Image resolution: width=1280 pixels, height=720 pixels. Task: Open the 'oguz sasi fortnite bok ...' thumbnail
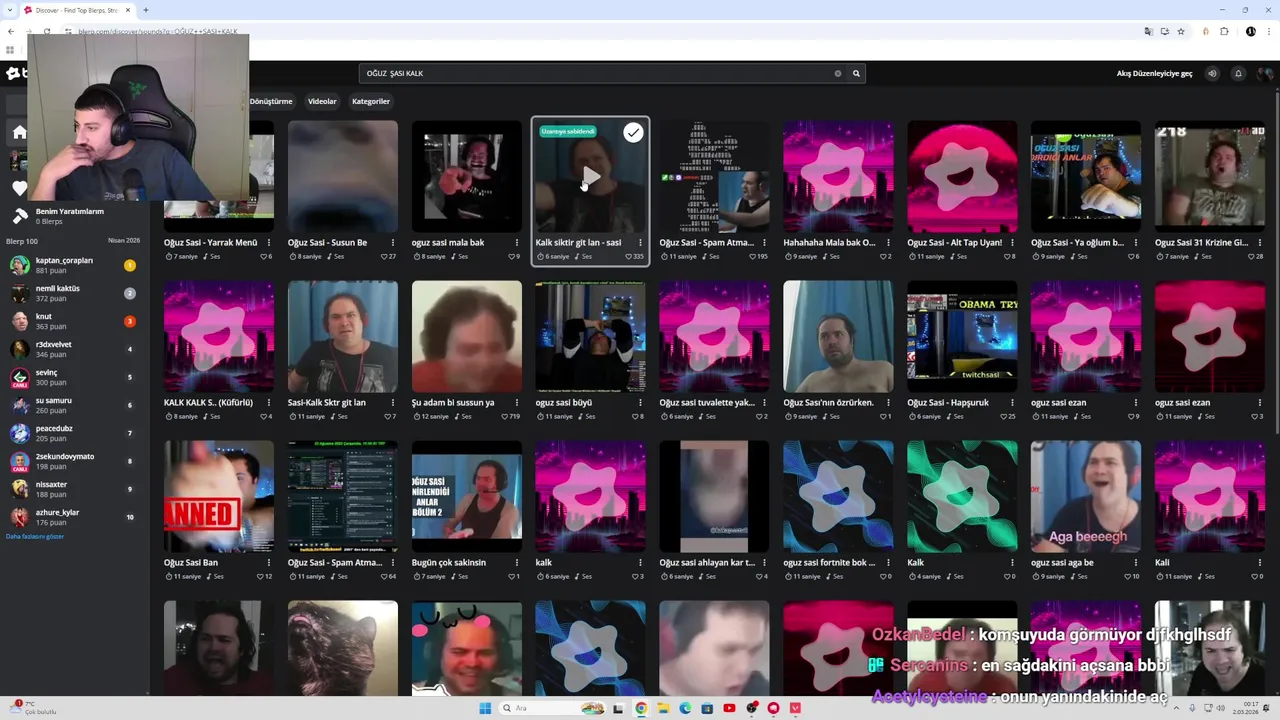click(838, 496)
